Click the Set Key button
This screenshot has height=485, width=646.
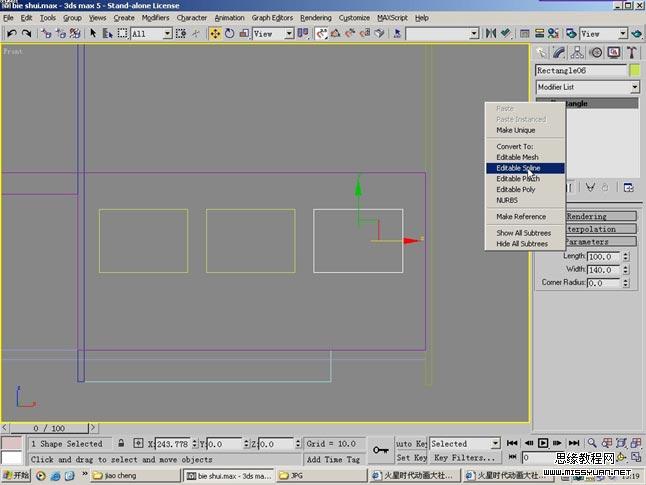click(x=412, y=458)
